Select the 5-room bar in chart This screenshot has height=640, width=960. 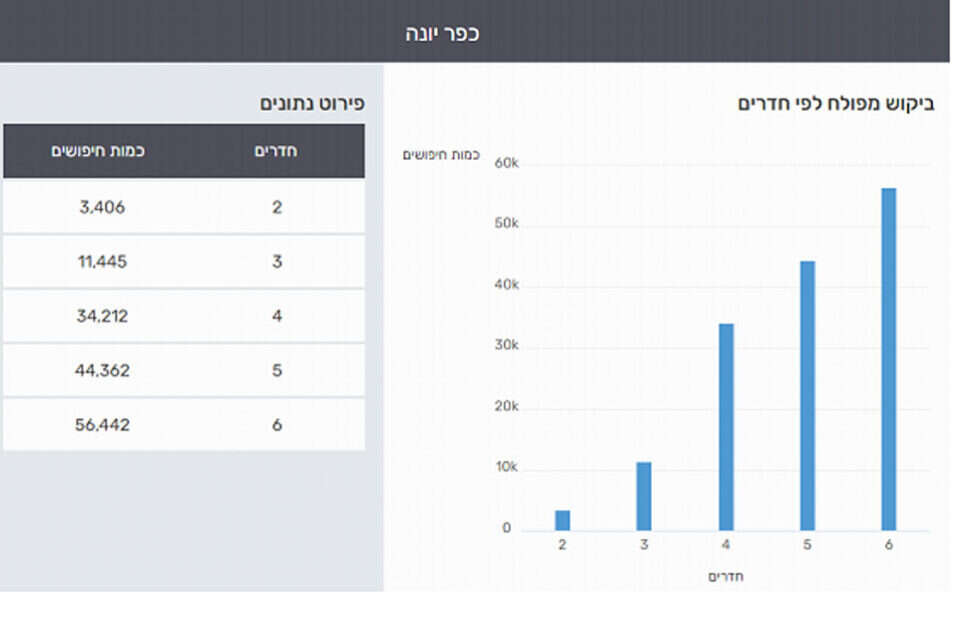[x=807, y=395]
